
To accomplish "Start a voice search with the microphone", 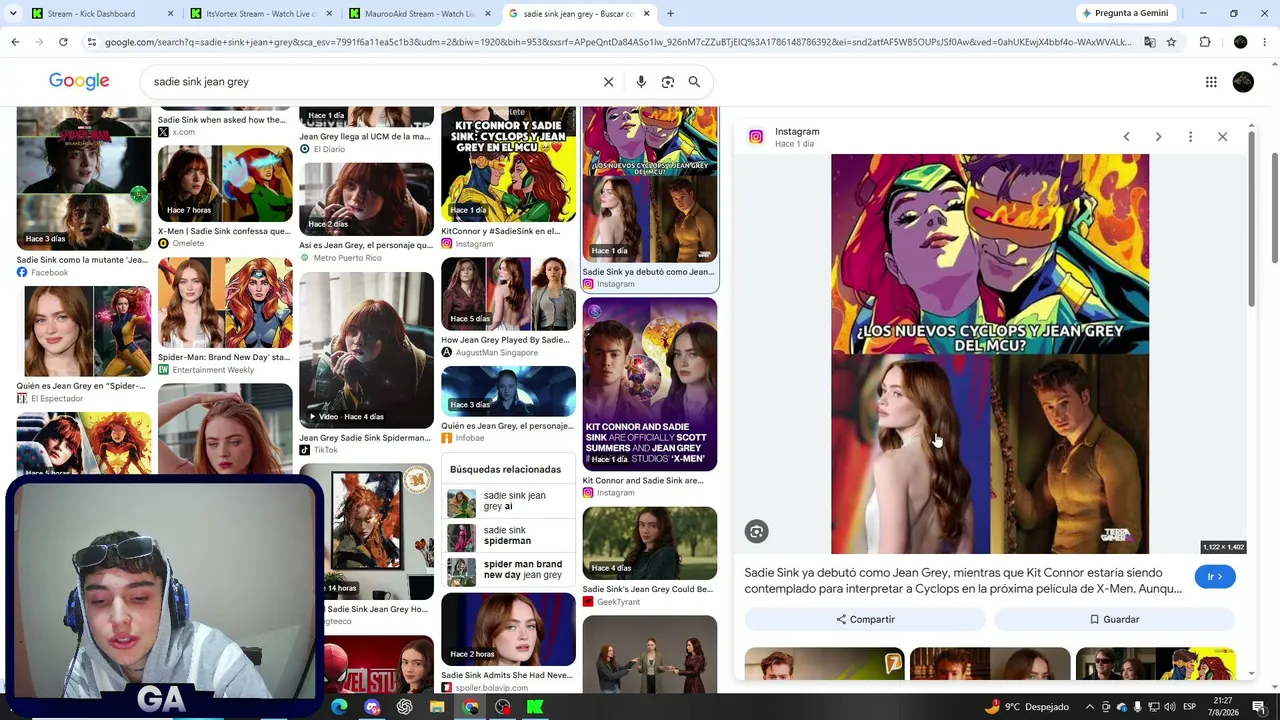I will [x=641, y=82].
